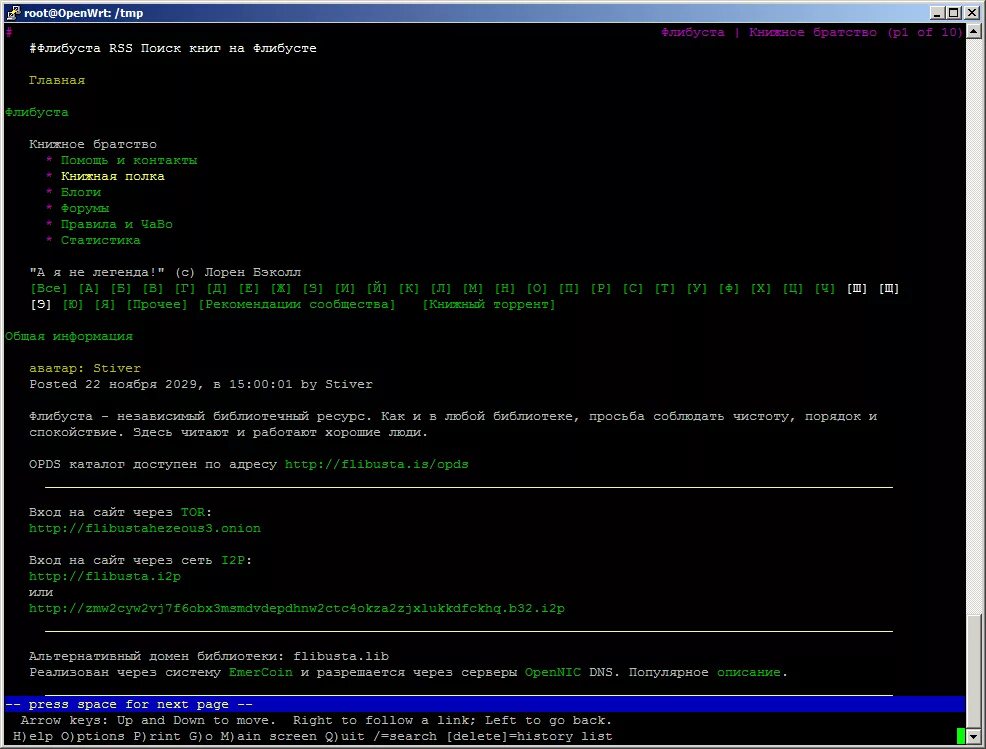Open the I2P link
986x749 pixels.
click(233, 560)
